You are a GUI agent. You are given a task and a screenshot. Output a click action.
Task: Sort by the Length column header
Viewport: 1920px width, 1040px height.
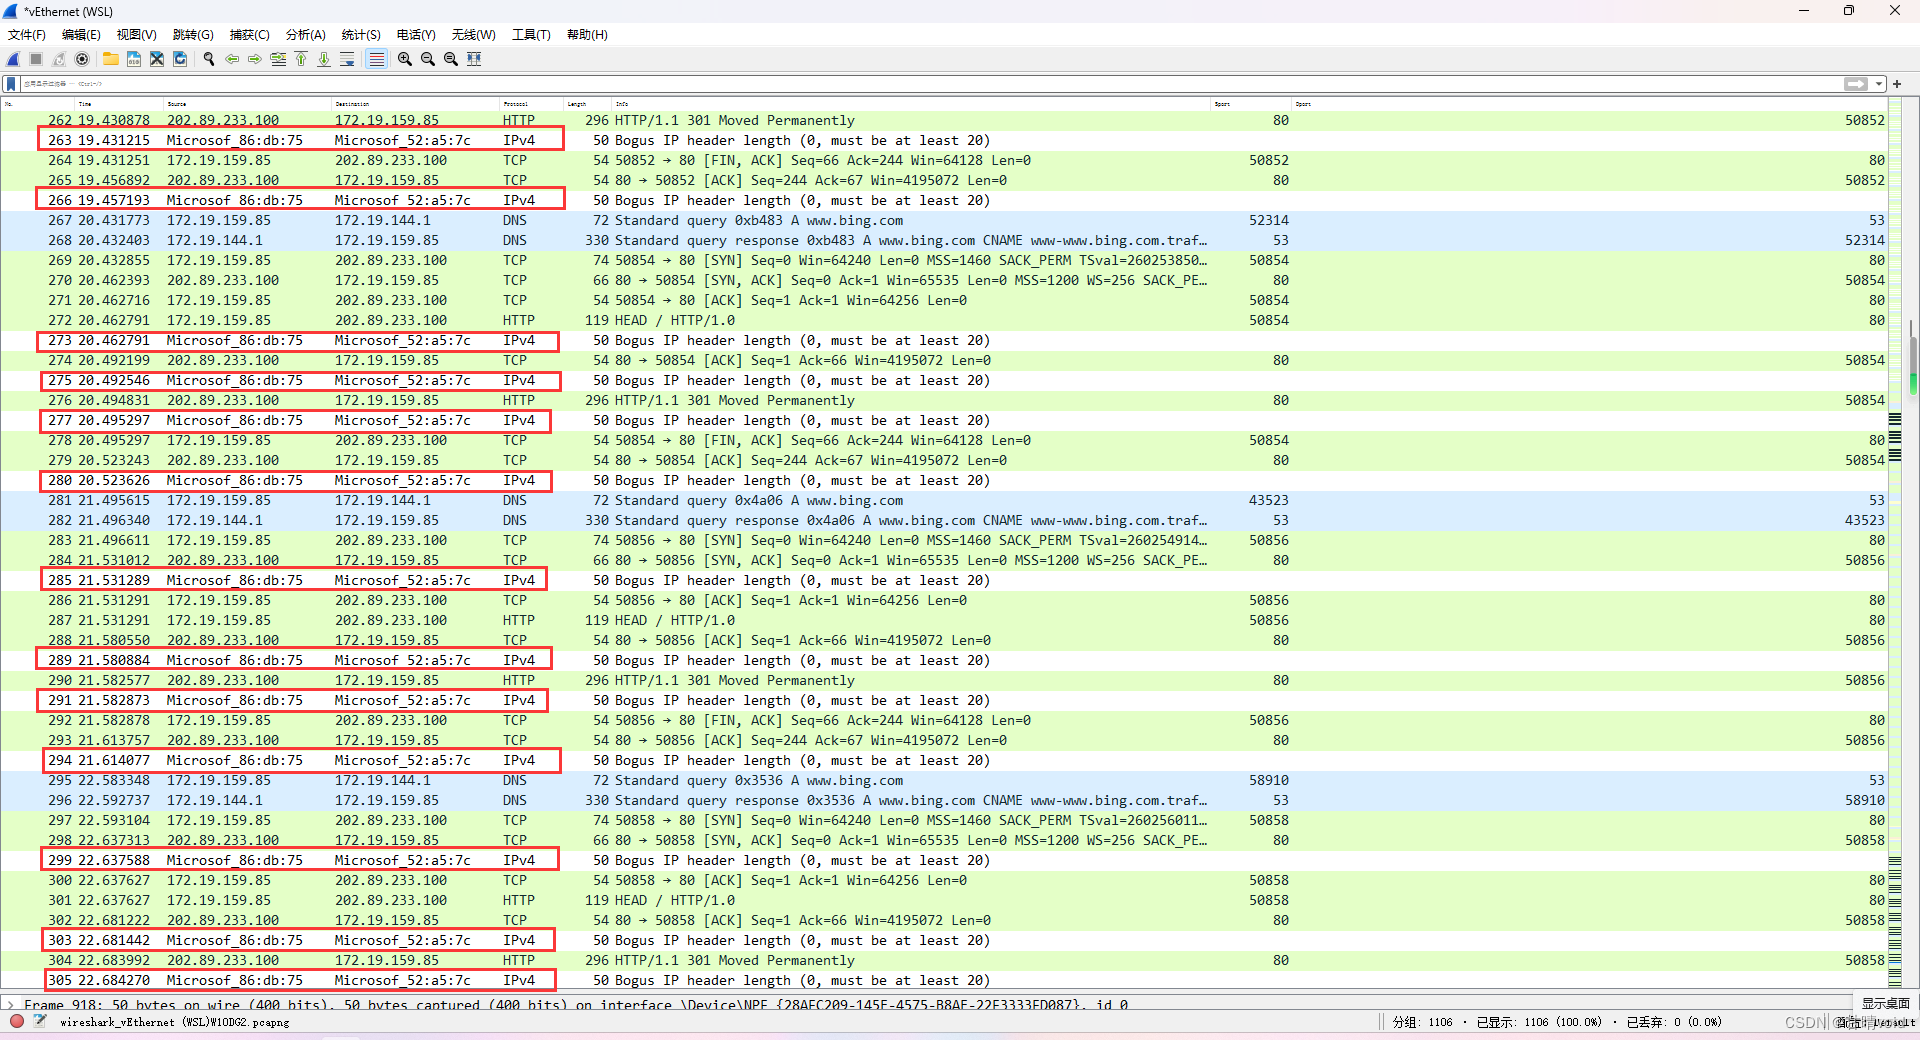(588, 104)
